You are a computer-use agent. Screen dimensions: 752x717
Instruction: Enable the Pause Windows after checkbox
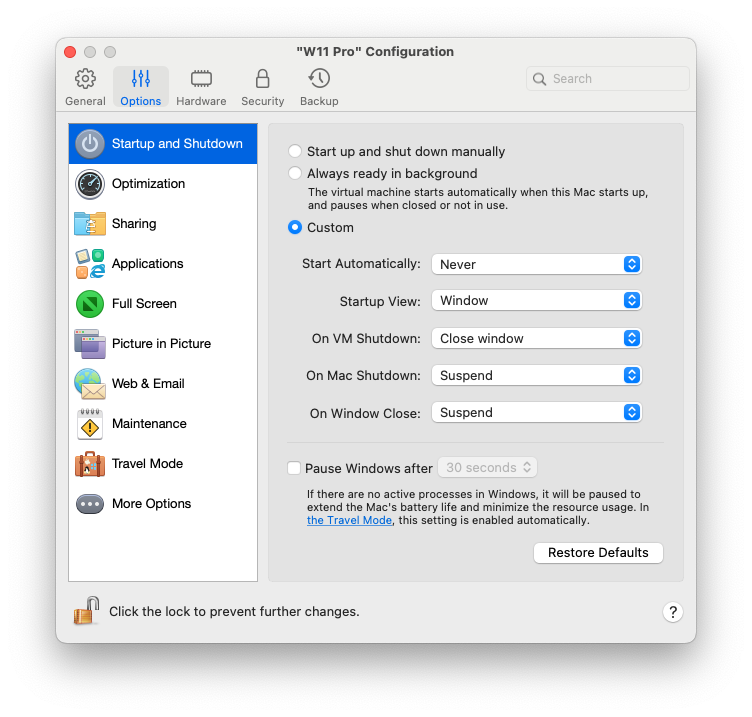pos(294,468)
